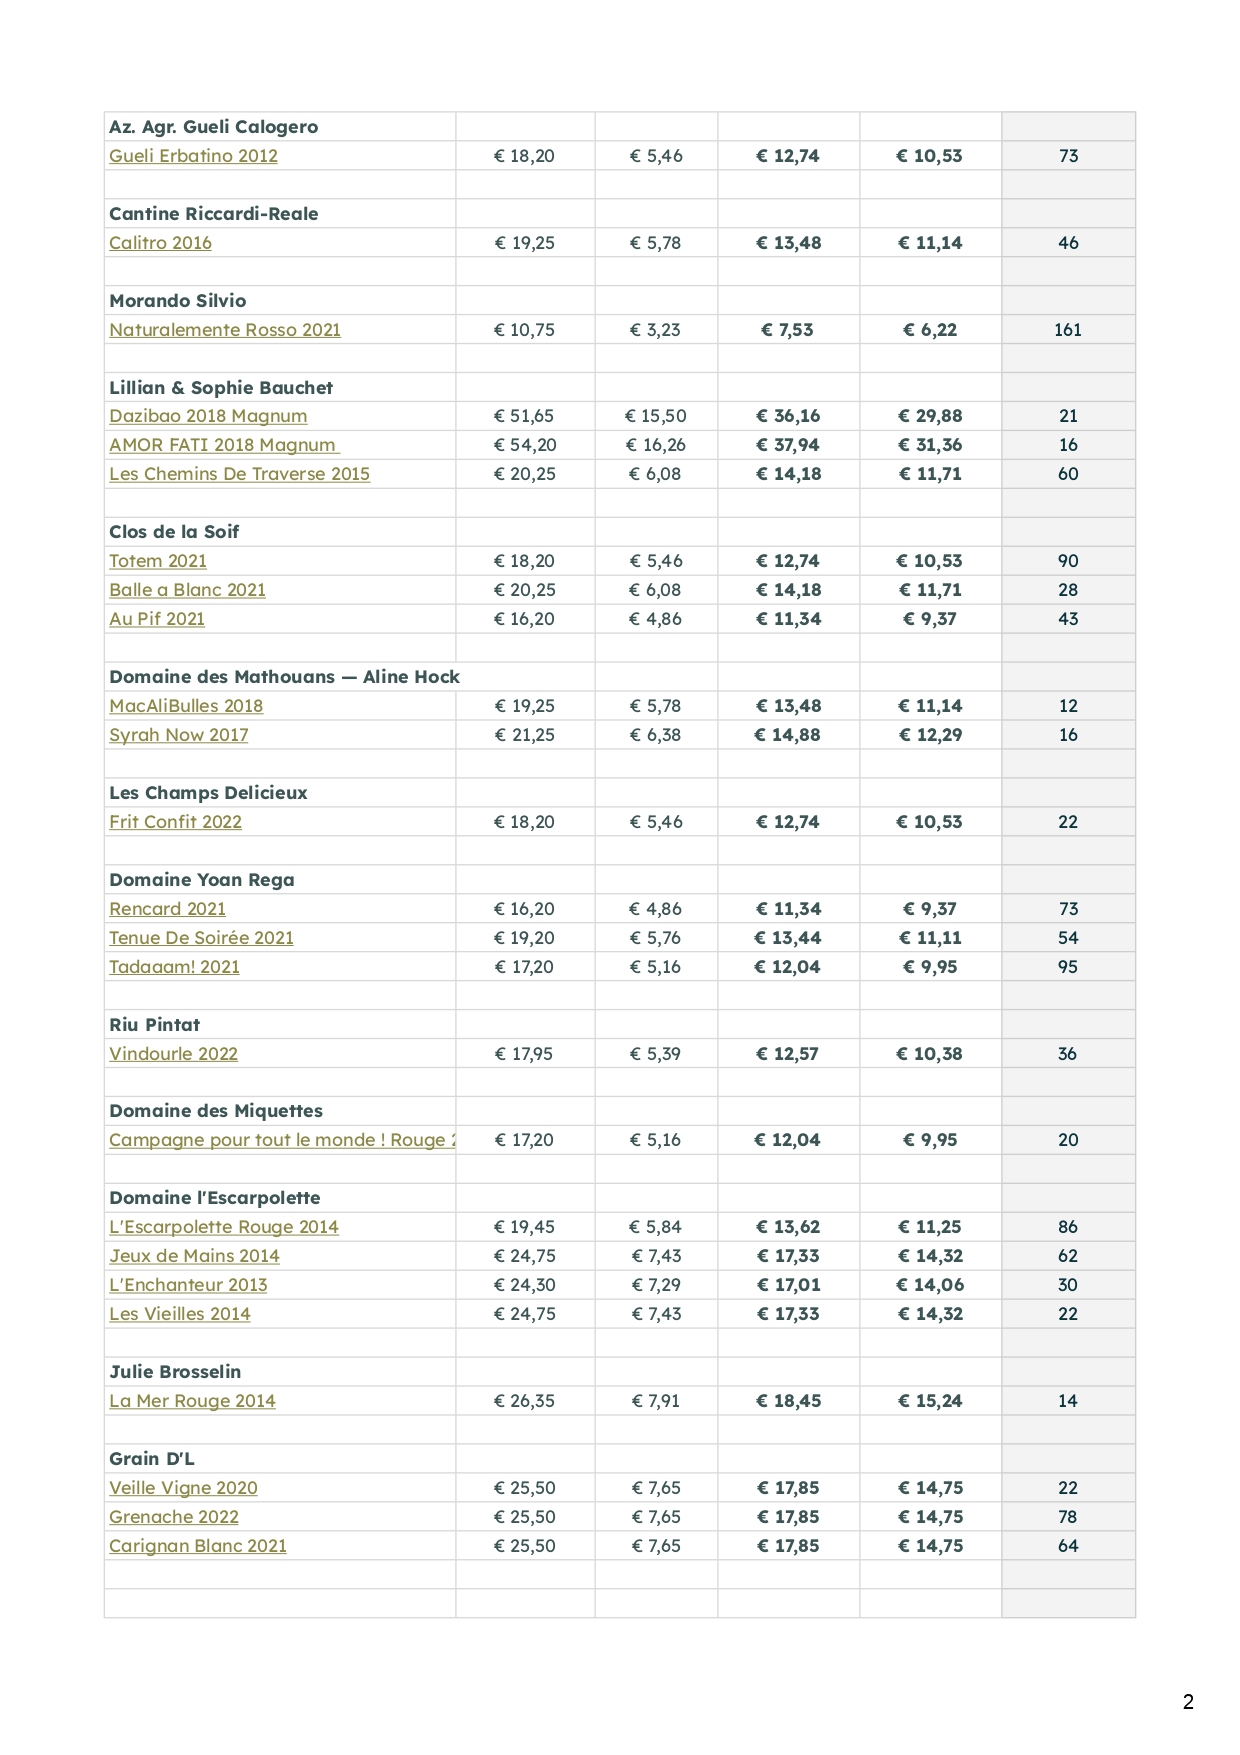Viewport: 1240px width, 1755px height.
Task: Select quantity 46 in Calitro 2016 row
Action: [1068, 243]
